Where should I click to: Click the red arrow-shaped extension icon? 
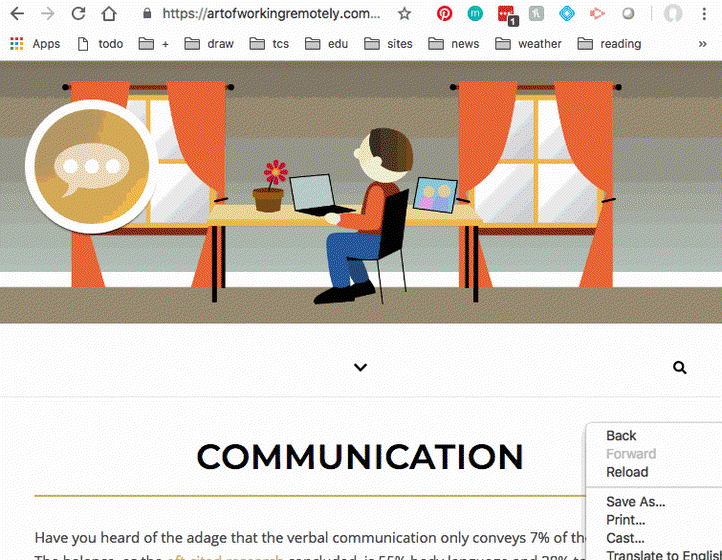[x=597, y=14]
